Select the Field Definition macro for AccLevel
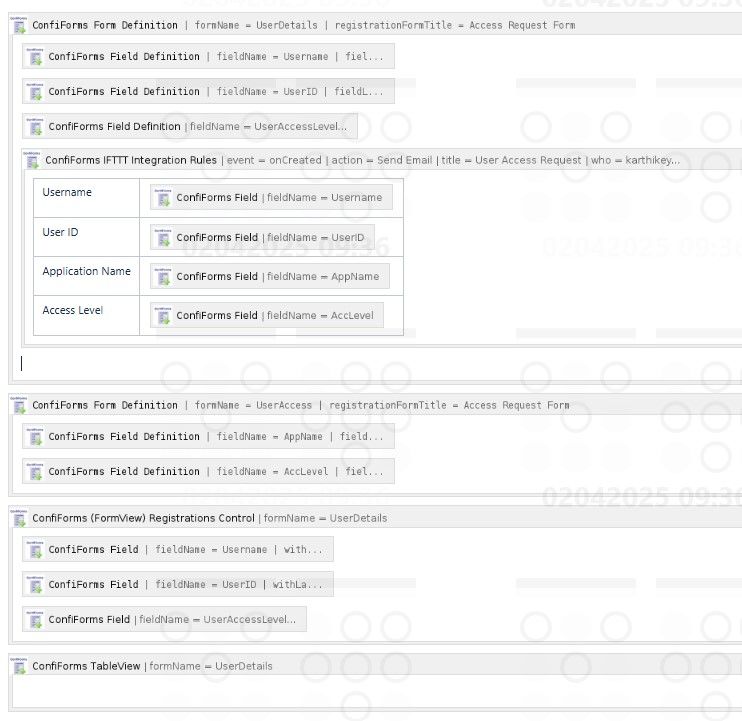The image size is (742, 721). (x=208, y=471)
